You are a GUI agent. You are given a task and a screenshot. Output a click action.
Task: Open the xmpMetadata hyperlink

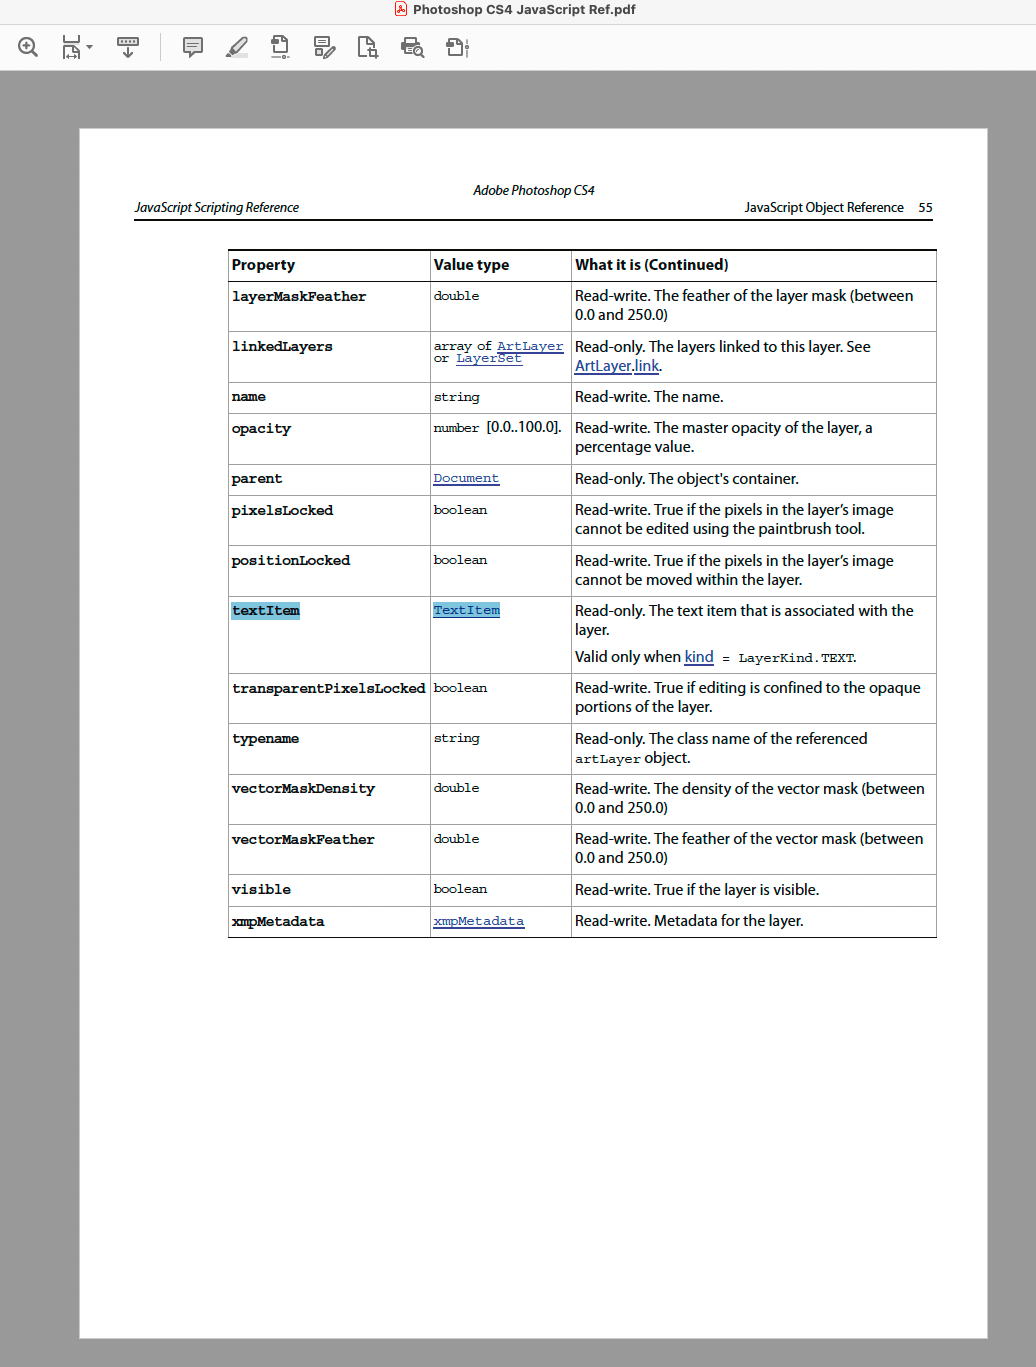click(478, 921)
